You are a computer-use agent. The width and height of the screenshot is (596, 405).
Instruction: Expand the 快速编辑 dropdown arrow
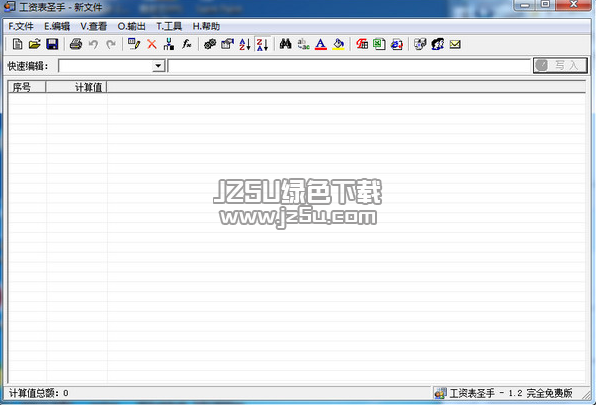click(158, 66)
